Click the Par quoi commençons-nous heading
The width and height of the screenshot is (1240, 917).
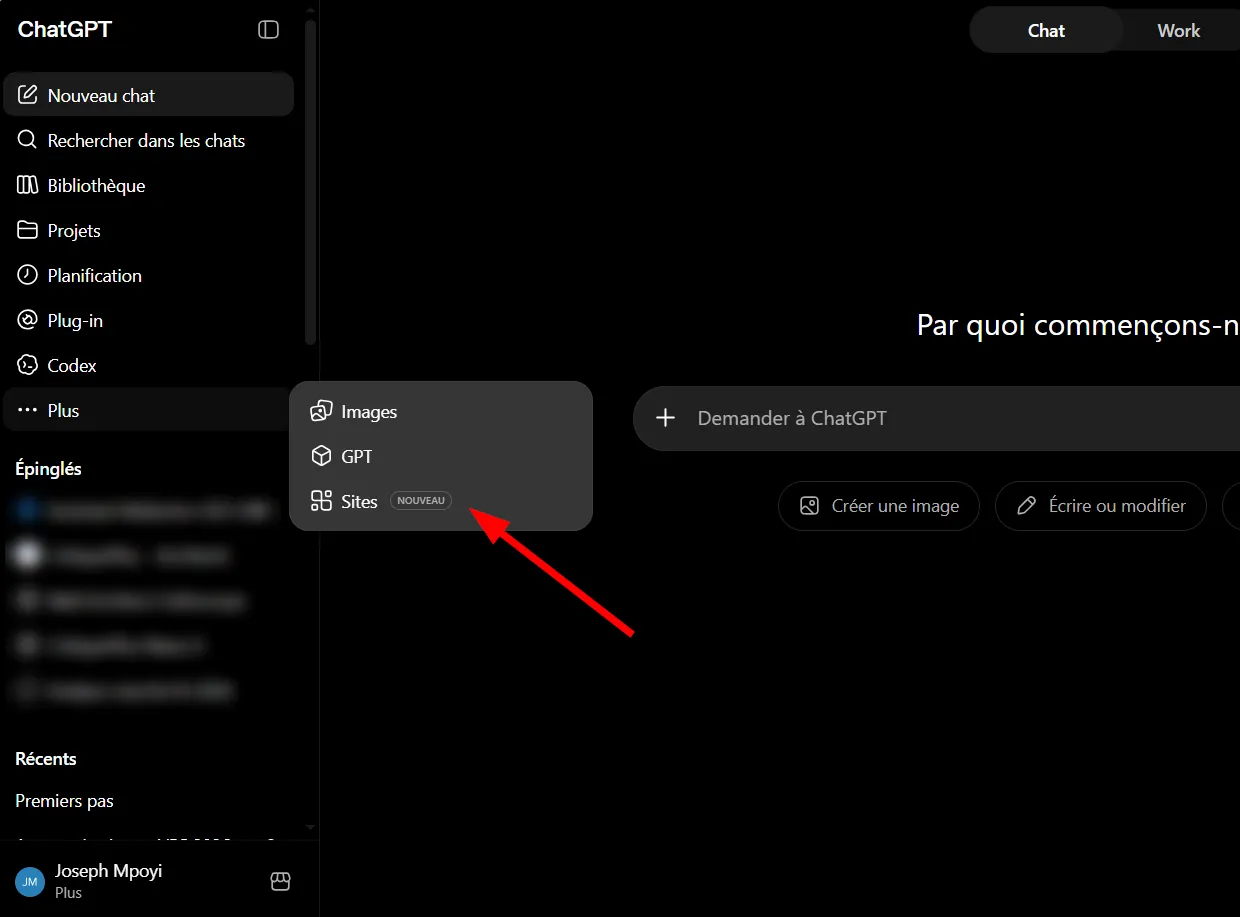coord(1078,325)
